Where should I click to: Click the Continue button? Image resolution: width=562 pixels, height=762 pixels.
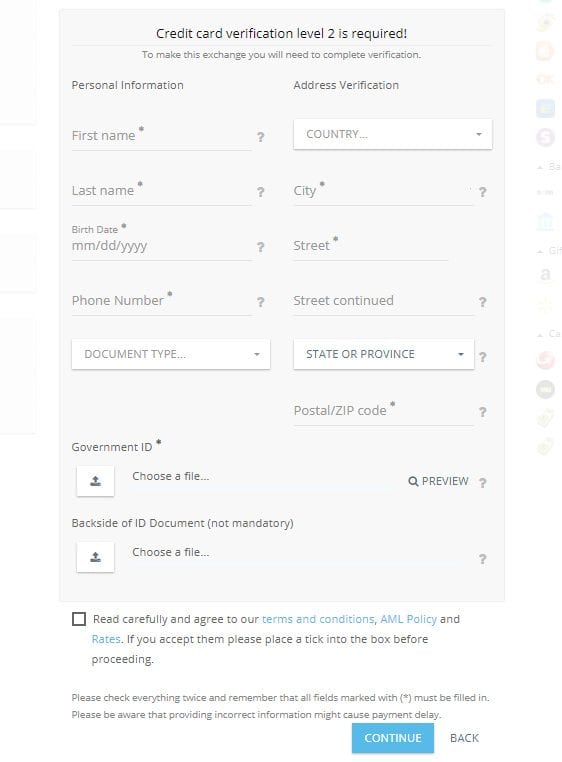[x=393, y=738]
